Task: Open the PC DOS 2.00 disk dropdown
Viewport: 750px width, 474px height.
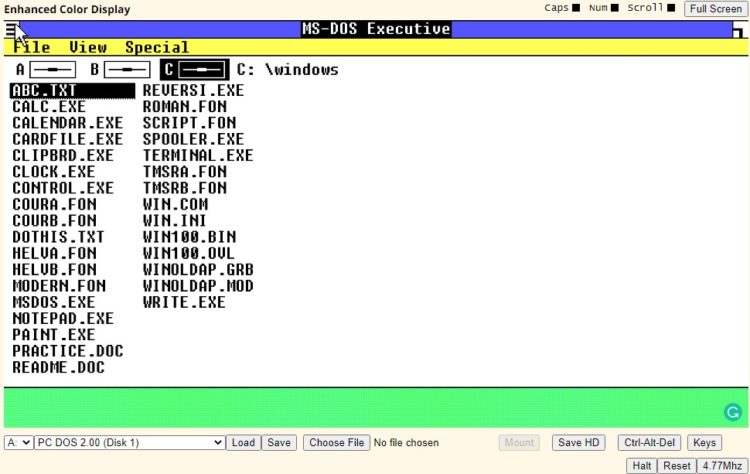Action: click(129, 442)
